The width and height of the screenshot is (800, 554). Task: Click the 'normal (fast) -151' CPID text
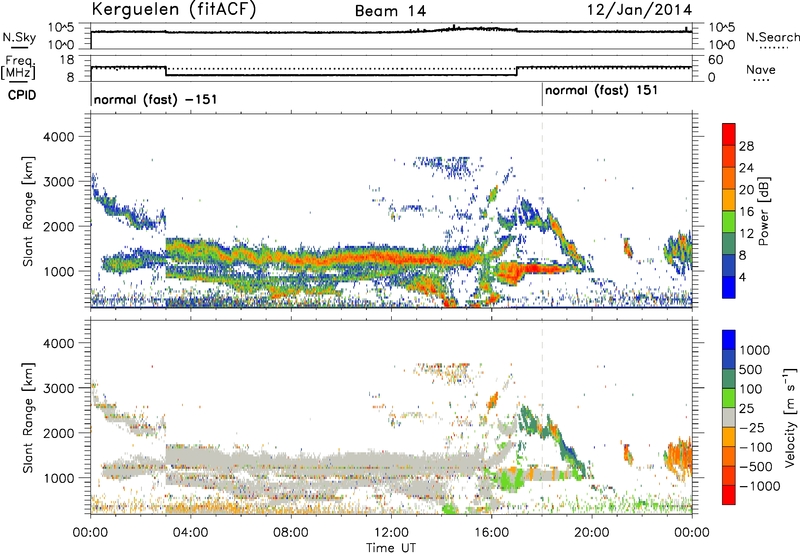pyautogui.click(x=155, y=99)
